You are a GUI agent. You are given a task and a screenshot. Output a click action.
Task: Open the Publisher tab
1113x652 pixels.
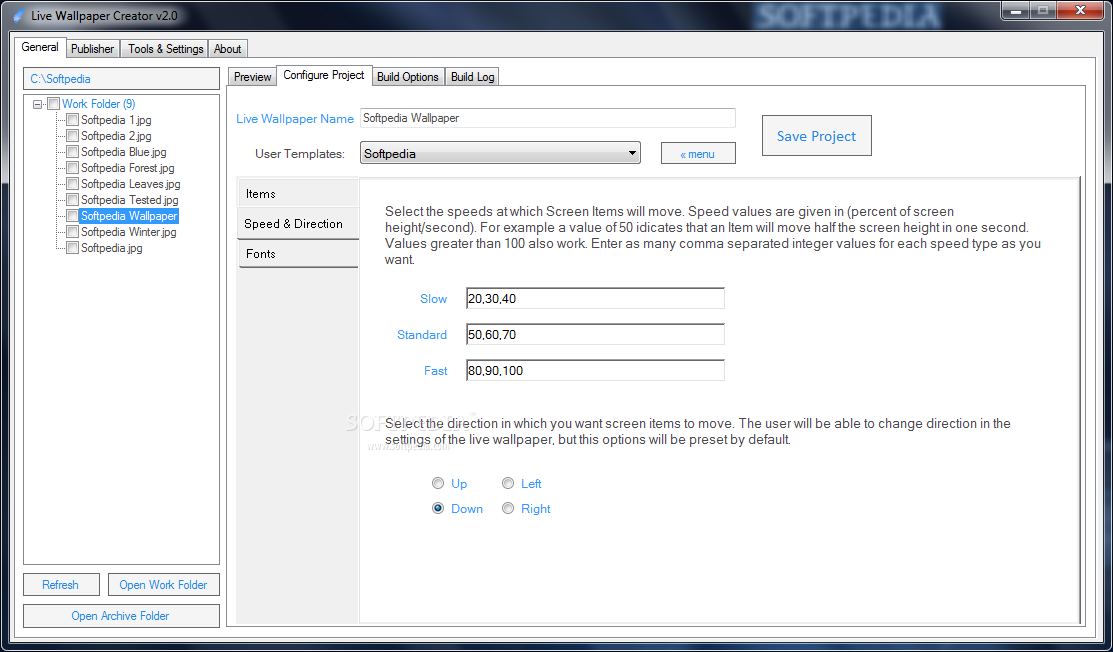click(92, 49)
